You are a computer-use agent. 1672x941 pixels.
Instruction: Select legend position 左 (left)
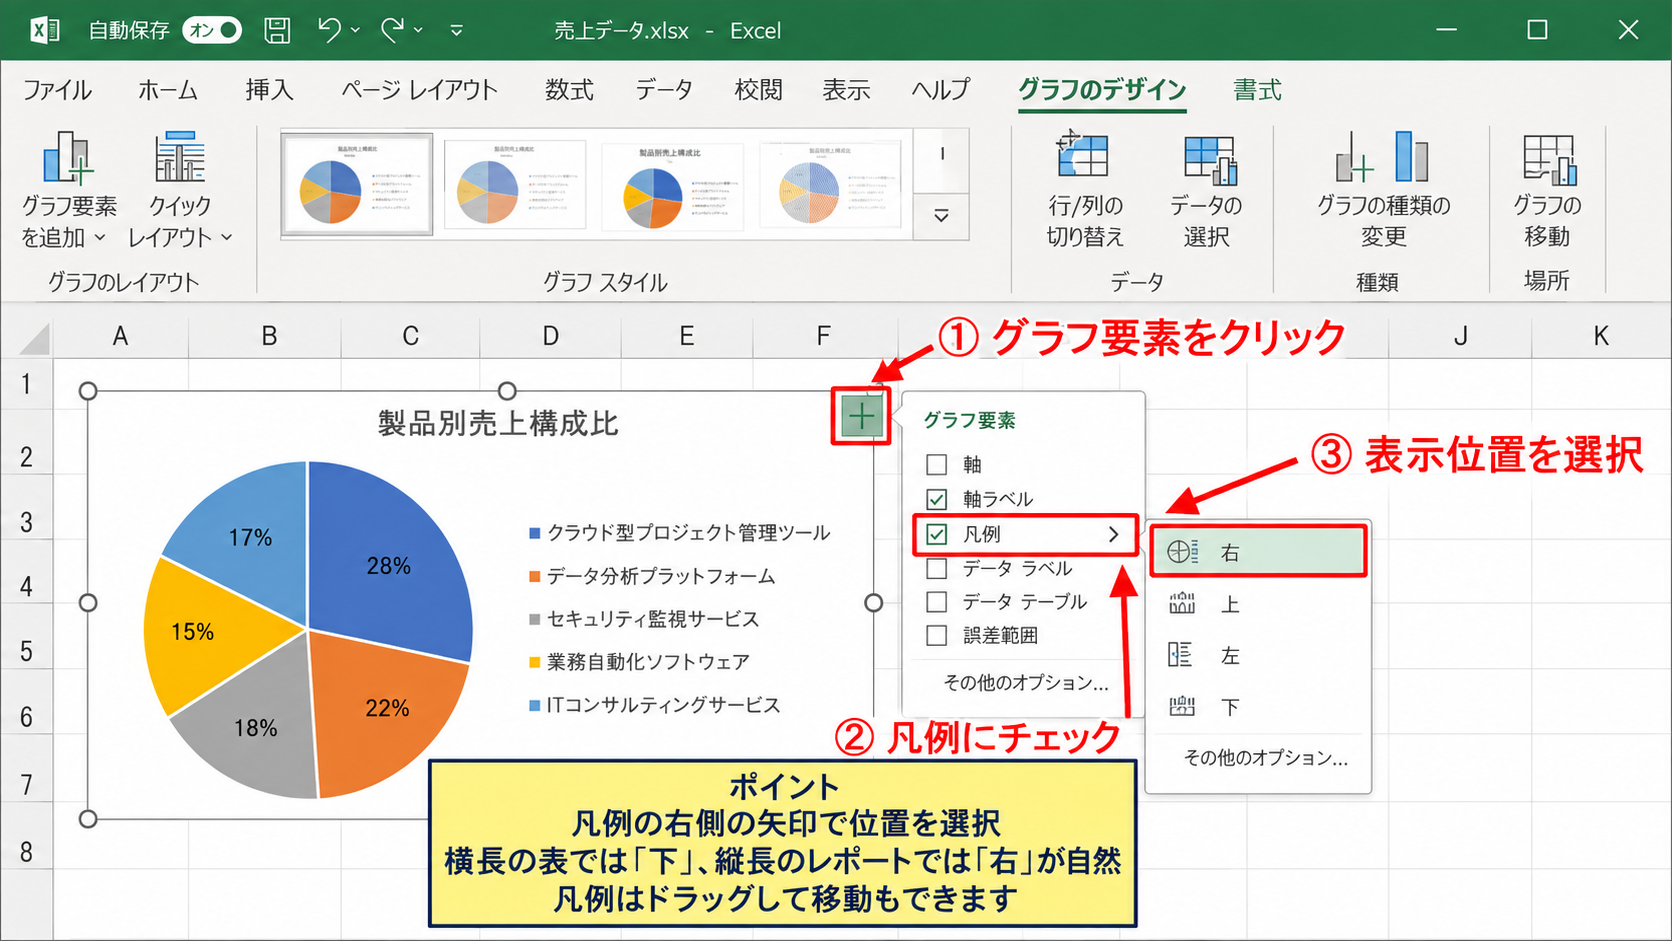coord(1258,656)
